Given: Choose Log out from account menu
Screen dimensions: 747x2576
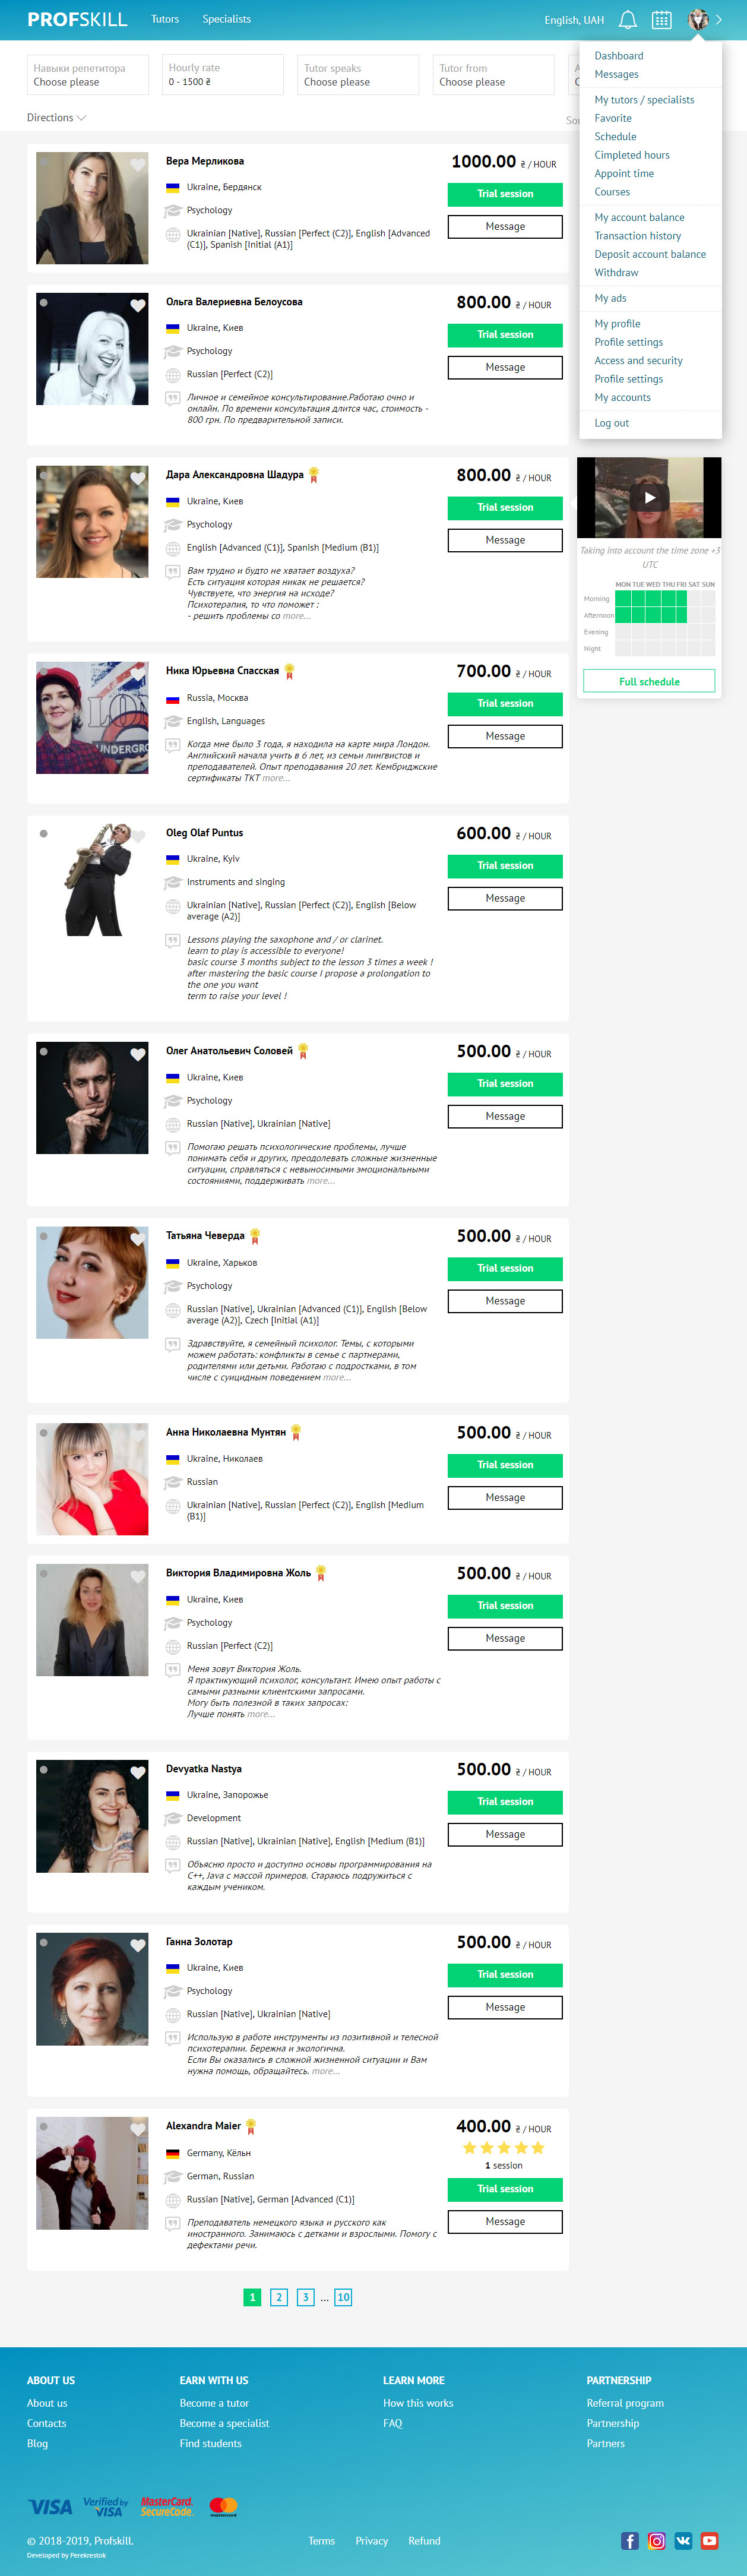Looking at the screenshot, I should (x=611, y=423).
